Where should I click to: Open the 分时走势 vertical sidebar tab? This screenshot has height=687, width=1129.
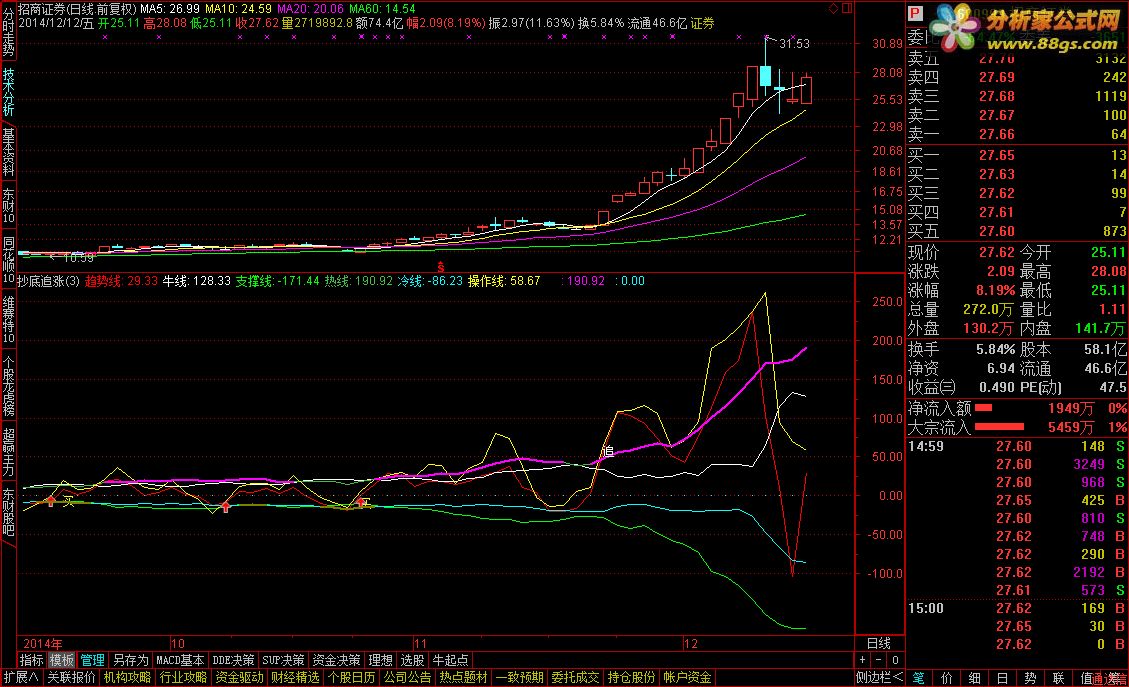click(8, 32)
